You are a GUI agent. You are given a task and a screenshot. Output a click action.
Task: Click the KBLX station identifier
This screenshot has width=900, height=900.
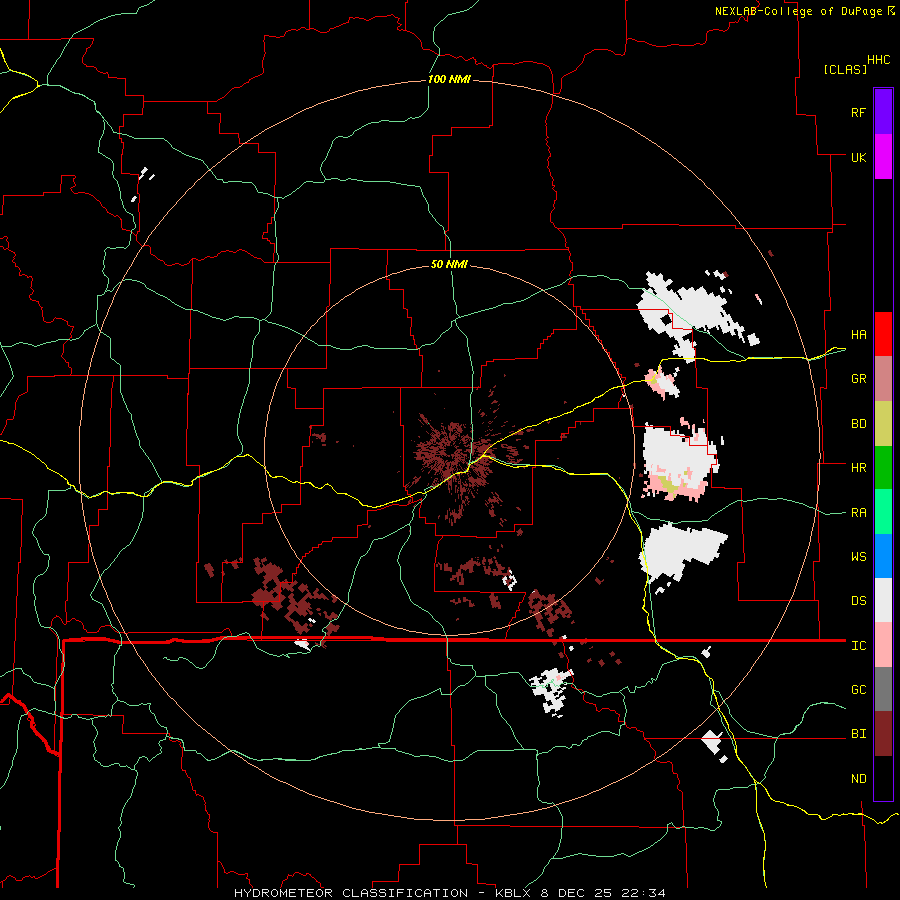tap(513, 893)
